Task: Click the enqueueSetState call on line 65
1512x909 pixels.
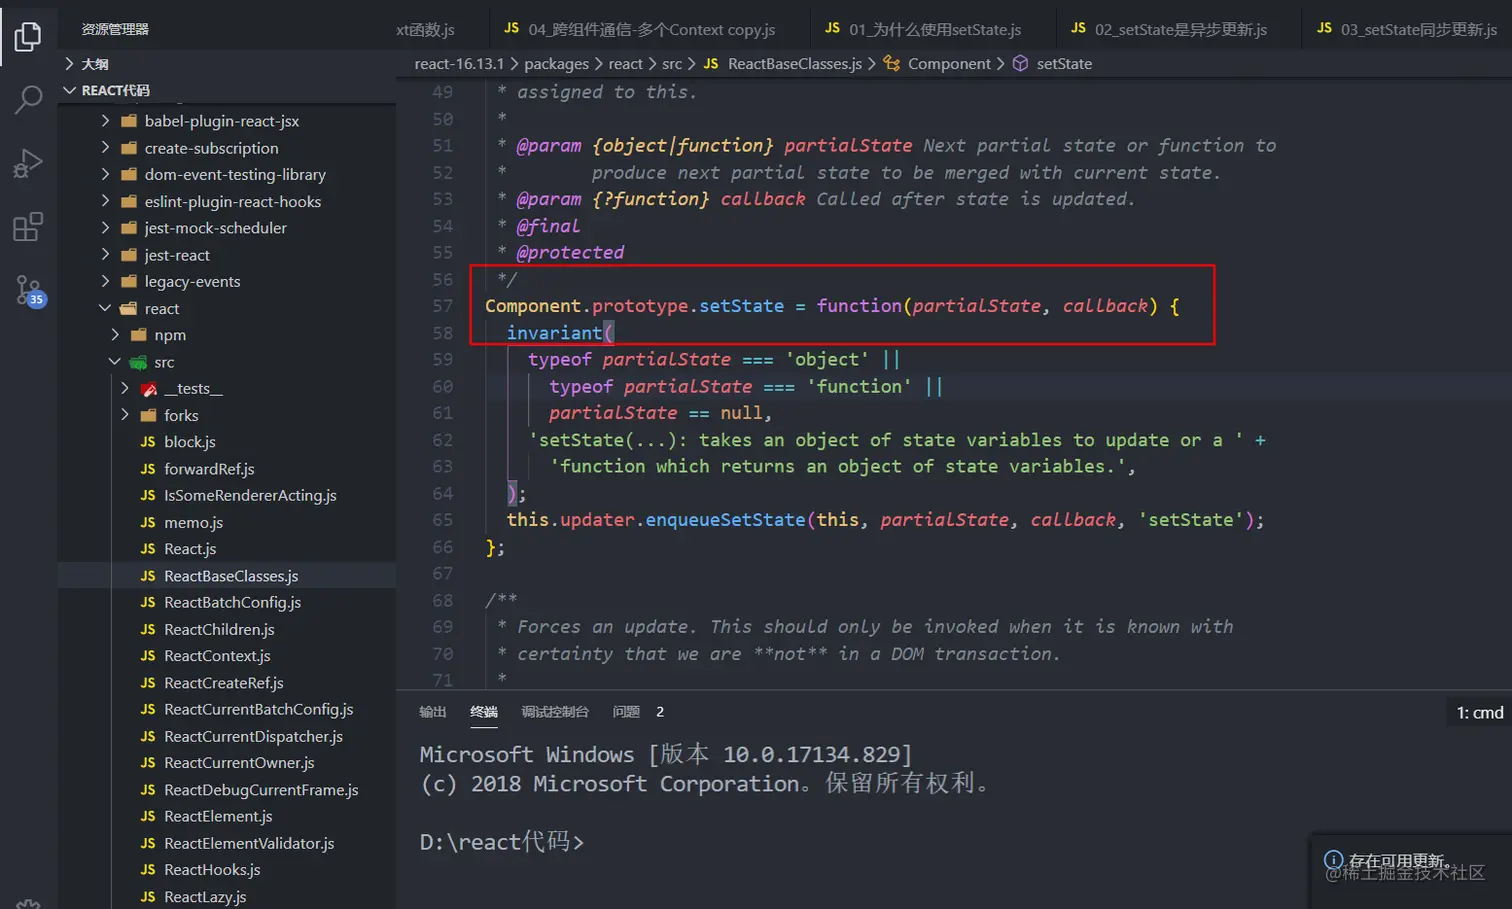Action: pos(725,520)
